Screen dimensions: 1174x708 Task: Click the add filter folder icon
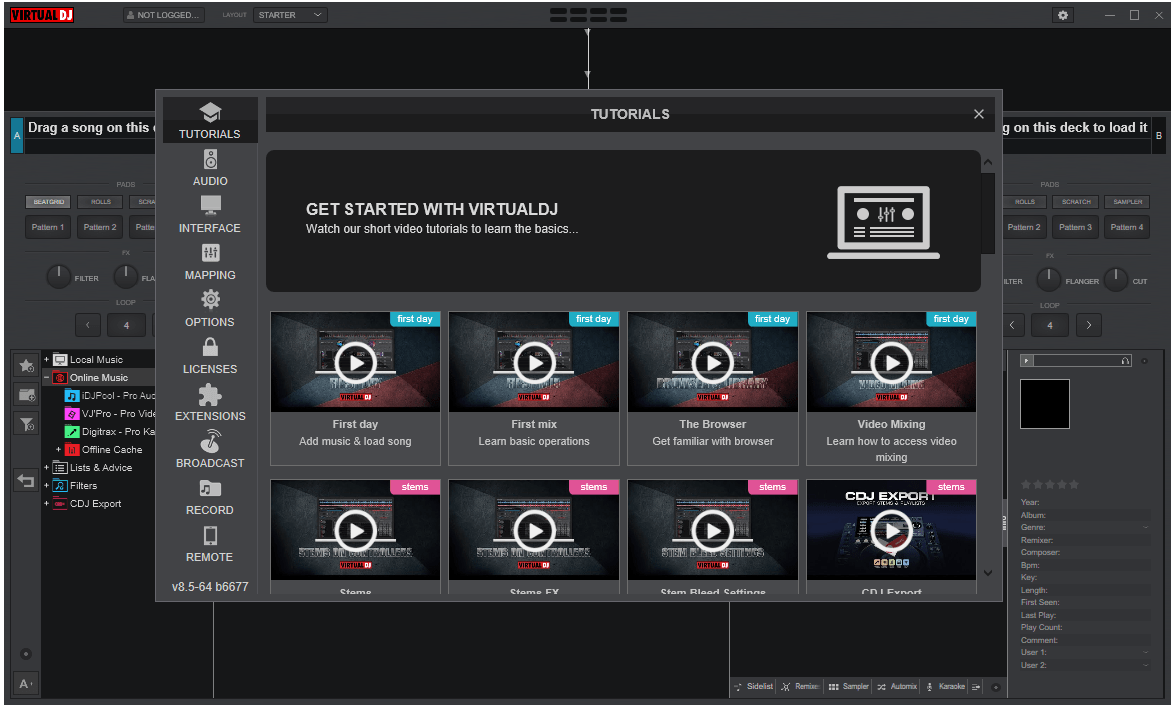click(x=26, y=424)
